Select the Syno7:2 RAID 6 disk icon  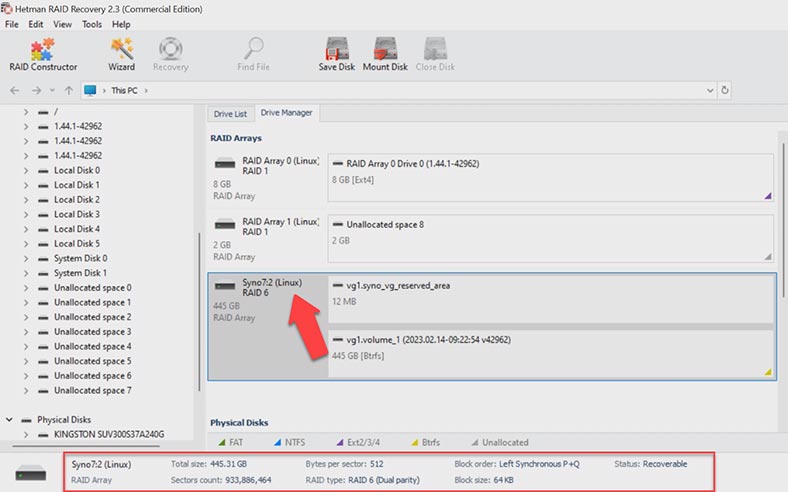coord(225,285)
